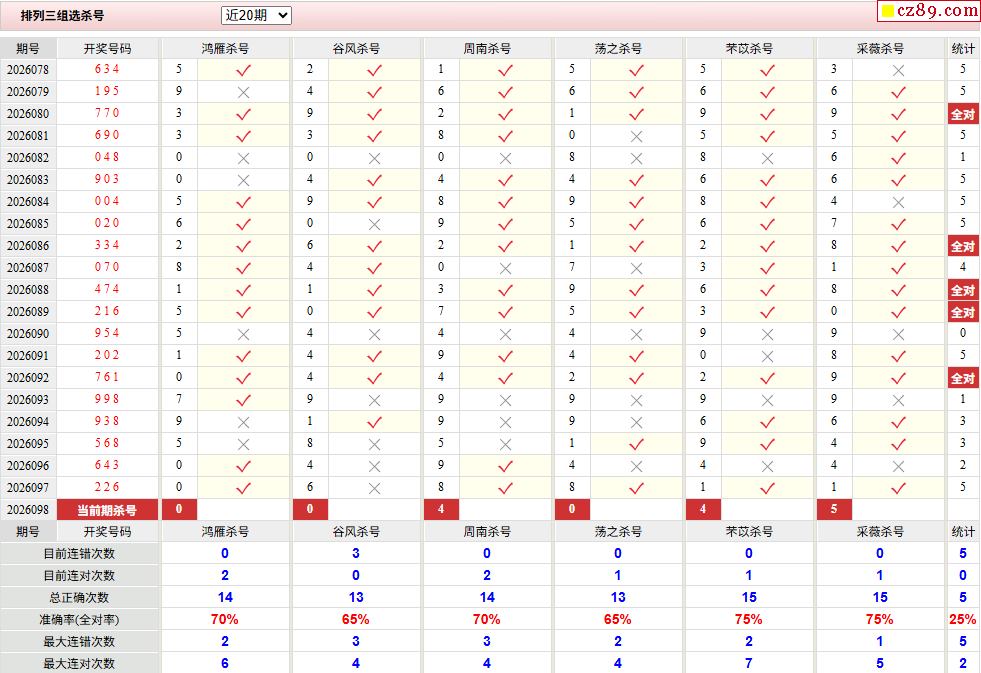
Task: Click the yellow square beside cz89.com
Action: click(886, 12)
